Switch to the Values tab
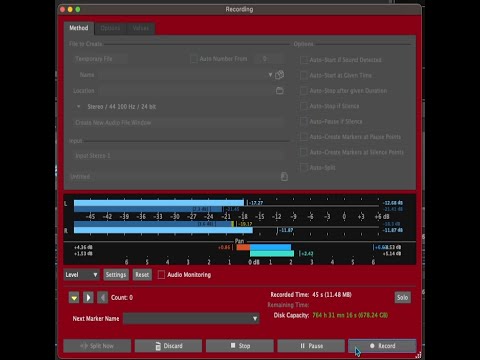480x360 pixels. [x=141, y=28]
